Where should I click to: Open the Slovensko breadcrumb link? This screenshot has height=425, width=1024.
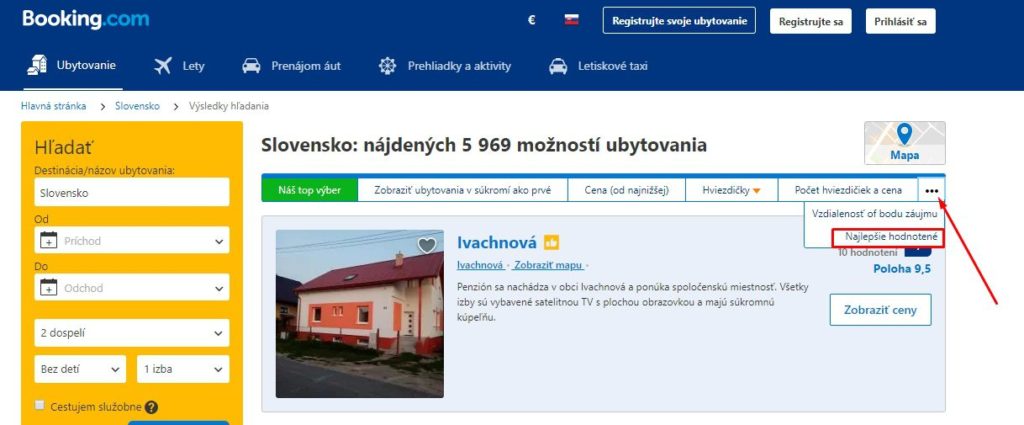(x=137, y=106)
